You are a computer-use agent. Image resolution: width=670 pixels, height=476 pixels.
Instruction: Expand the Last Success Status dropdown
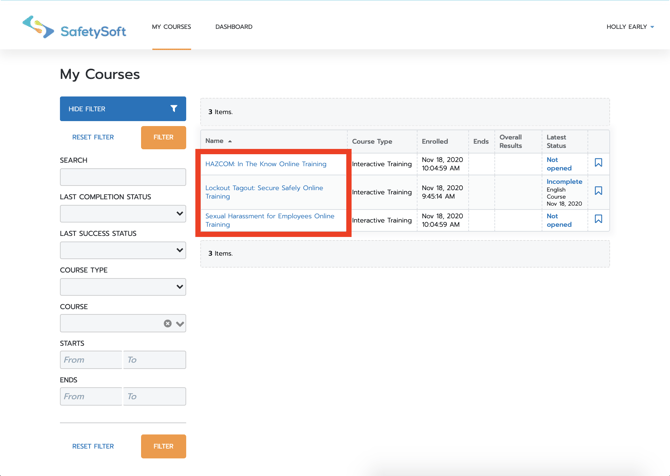coord(123,250)
